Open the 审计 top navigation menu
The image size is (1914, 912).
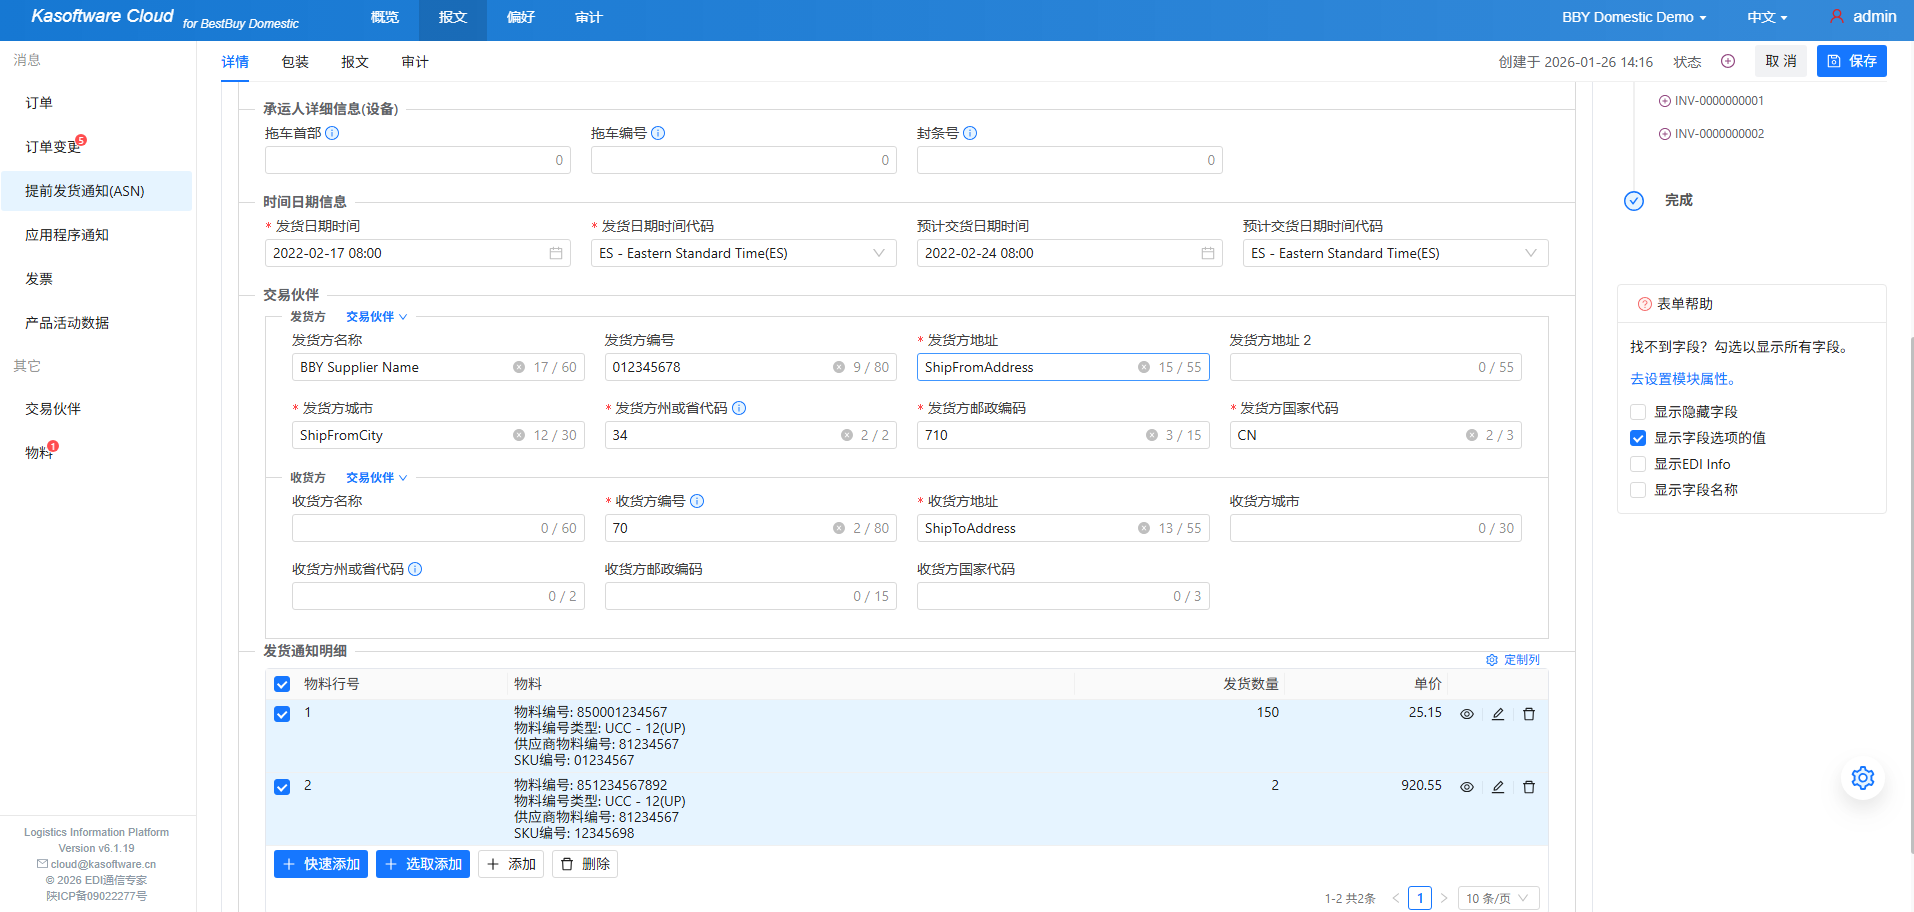[588, 18]
